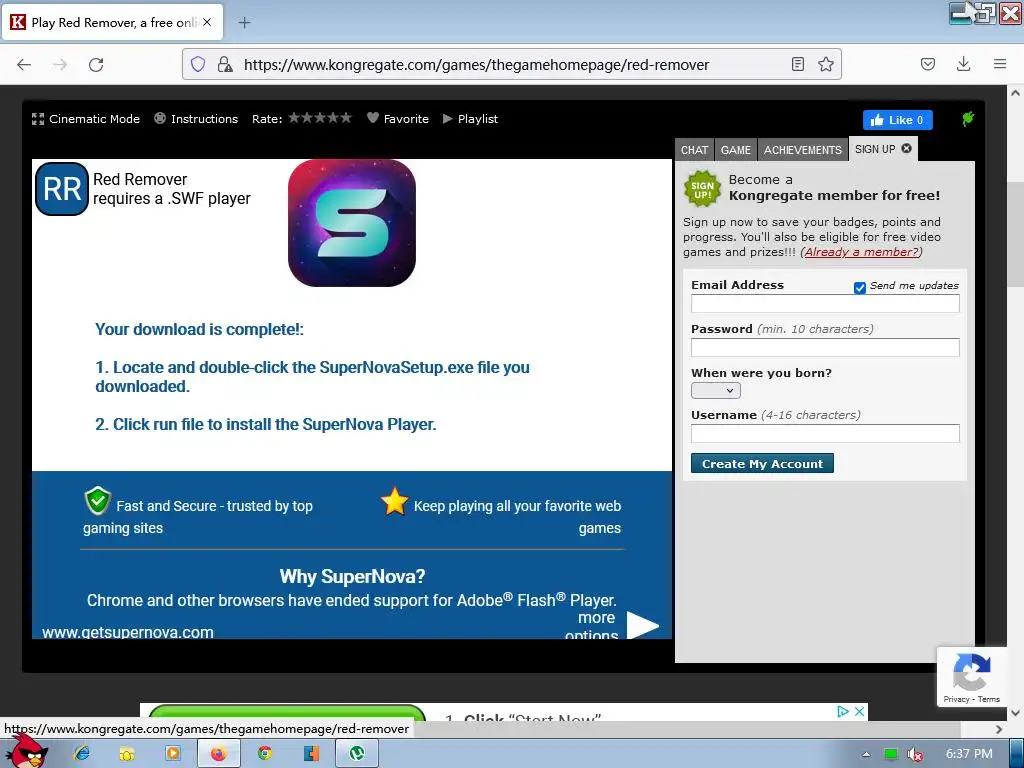Click the SuperNova S logo
This screenshot has height=768, width=1024.
pyautogui.click(x=352, y=223)
